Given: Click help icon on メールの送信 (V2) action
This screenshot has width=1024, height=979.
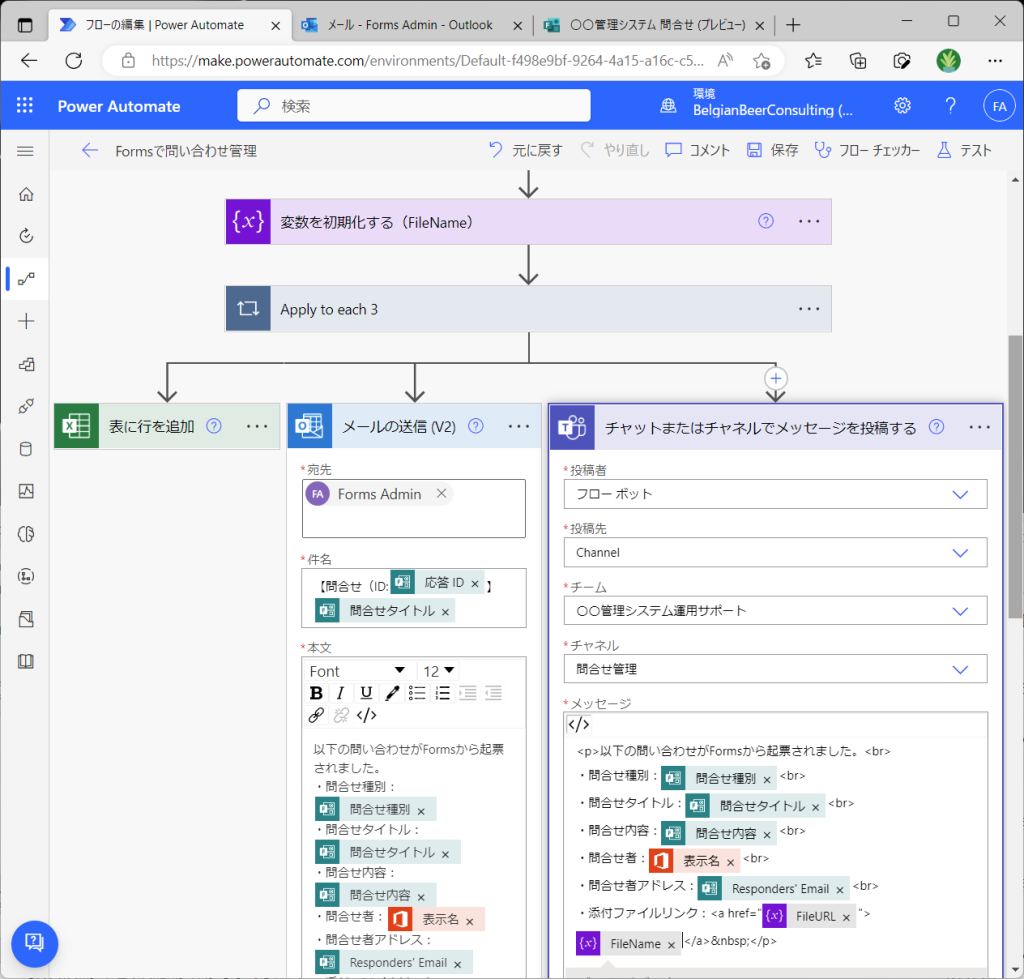Looking at the screenshot, I should 476,426.
